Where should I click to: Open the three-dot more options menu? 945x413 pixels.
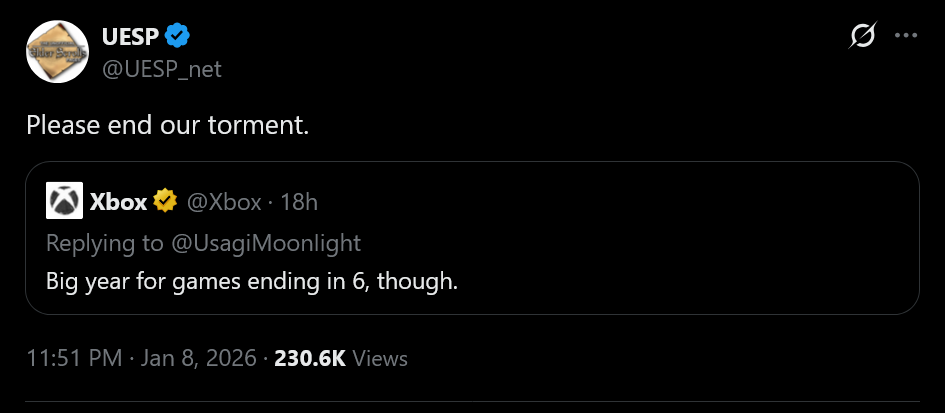tap(905, 37)
